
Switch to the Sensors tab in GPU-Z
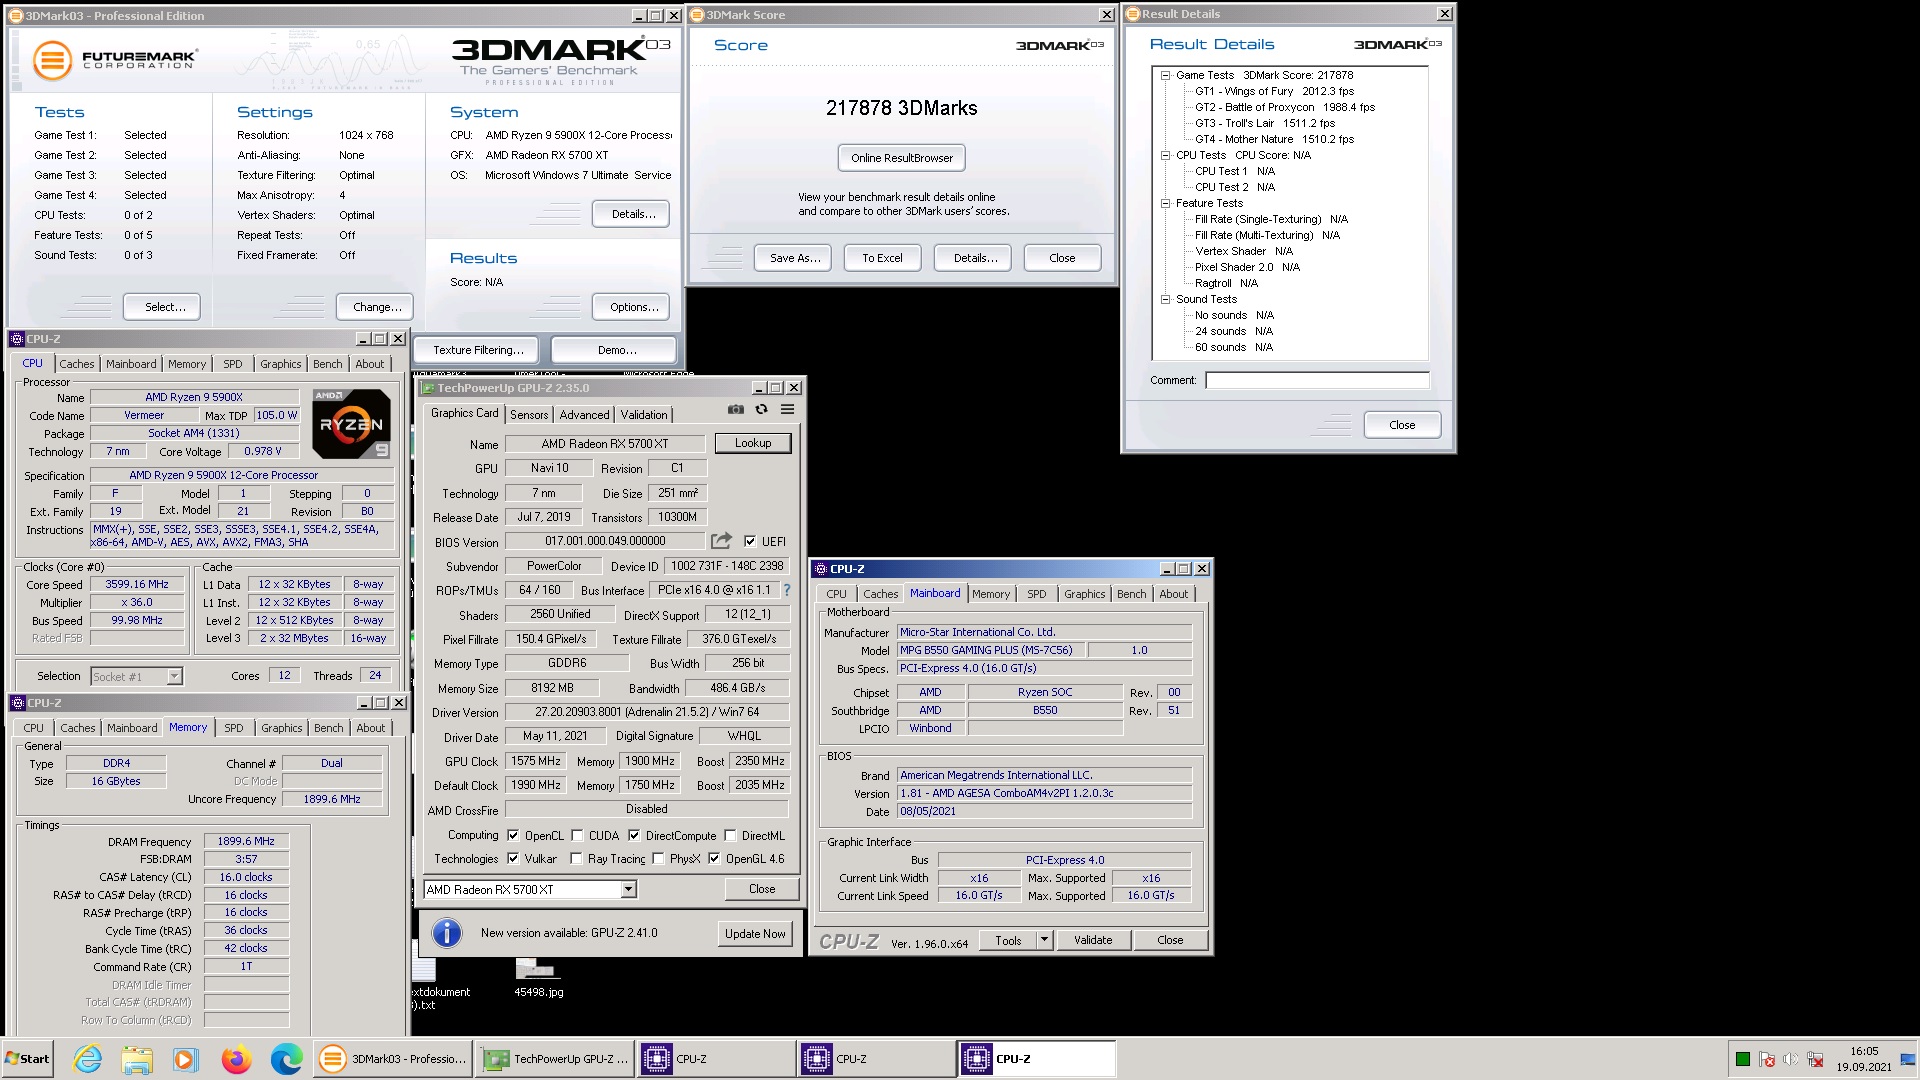[x=529, y=415]
